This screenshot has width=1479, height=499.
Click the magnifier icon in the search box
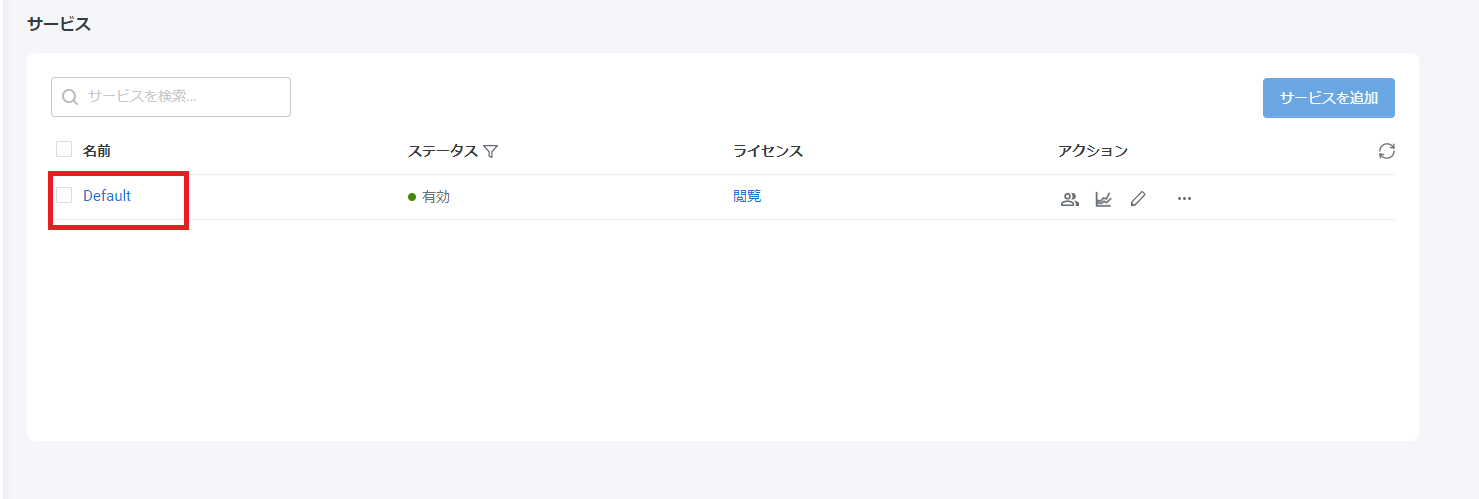(x=70, y=97)
